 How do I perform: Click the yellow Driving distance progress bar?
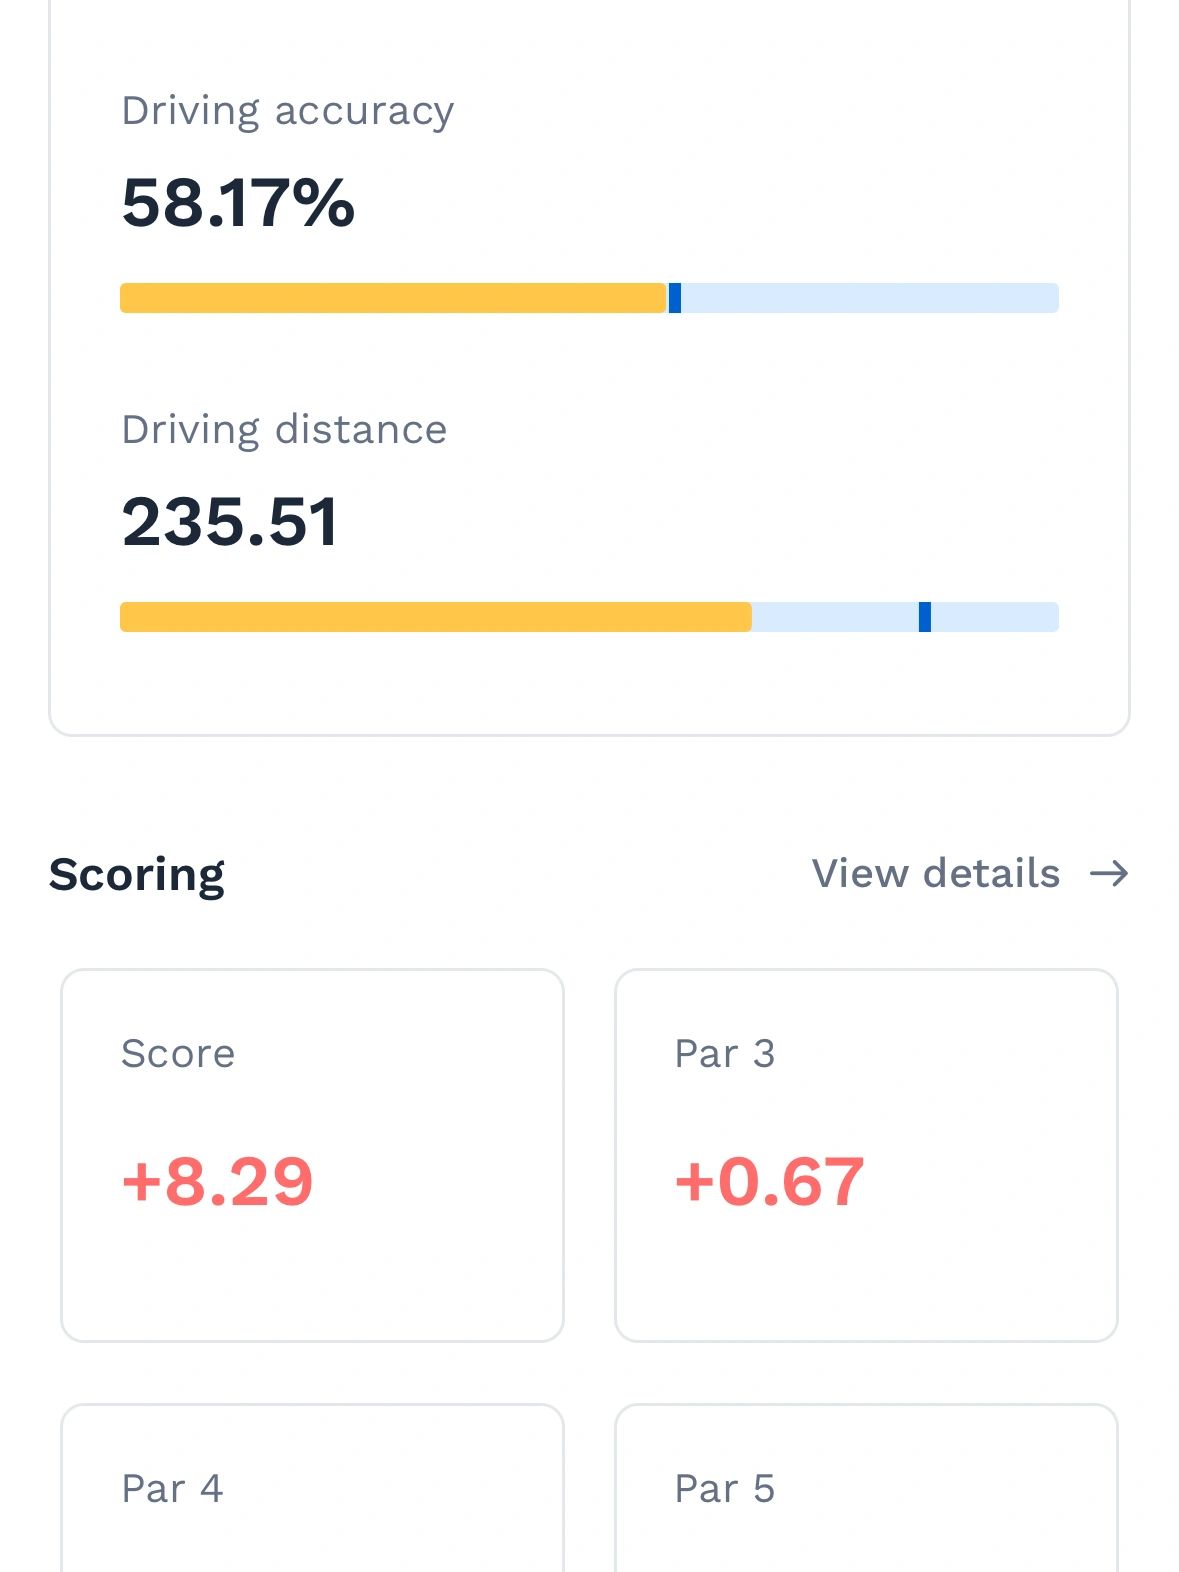click(435, 617)
